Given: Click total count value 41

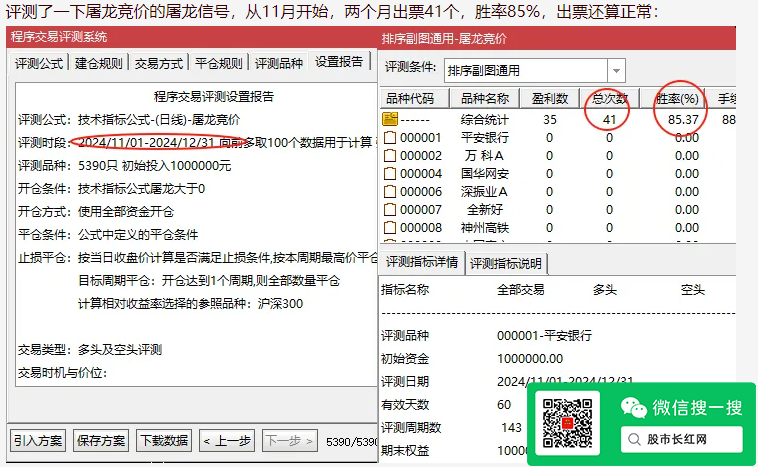Looking at the screenshot, I should click(x=610, y=119).
